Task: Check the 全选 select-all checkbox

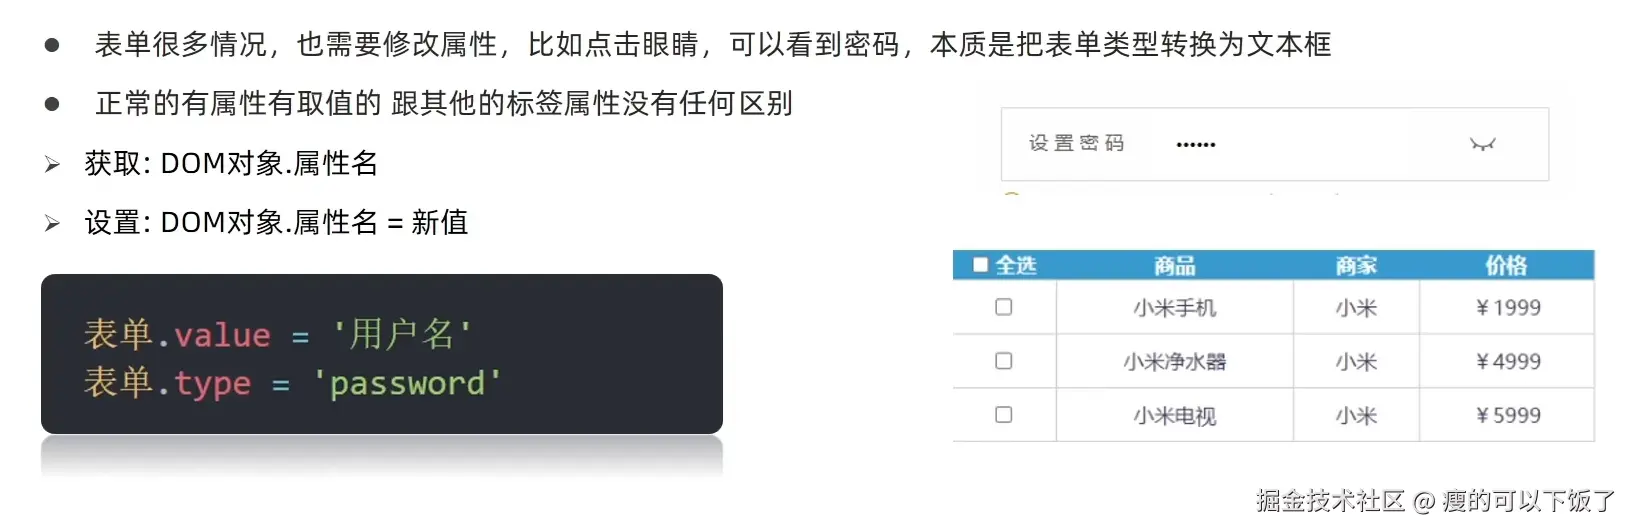Action: pyautogui.click(x=981, y=265)
